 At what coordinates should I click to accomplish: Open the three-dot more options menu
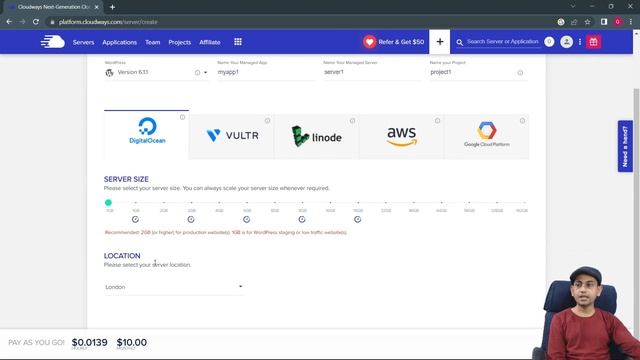pos(580,42)
